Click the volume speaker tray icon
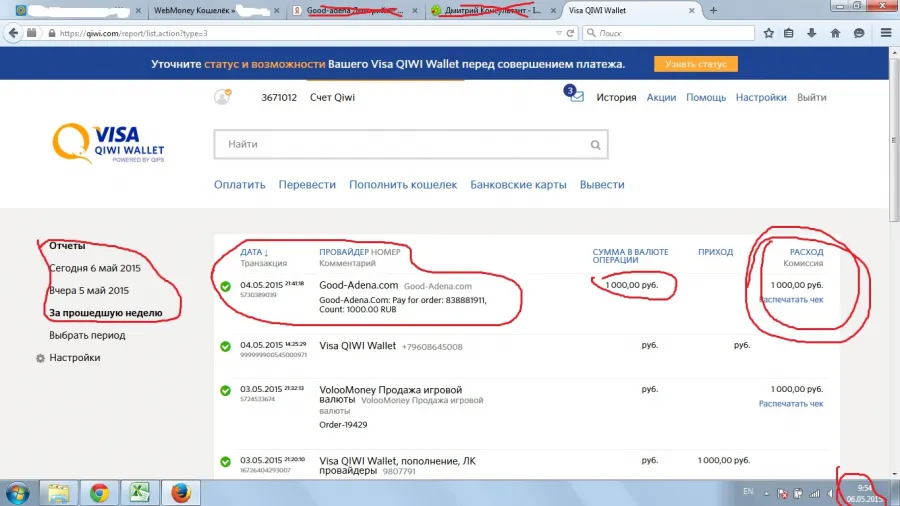Image resolution: width=900 pixels, height=506 pixels. tap(830, 493)
